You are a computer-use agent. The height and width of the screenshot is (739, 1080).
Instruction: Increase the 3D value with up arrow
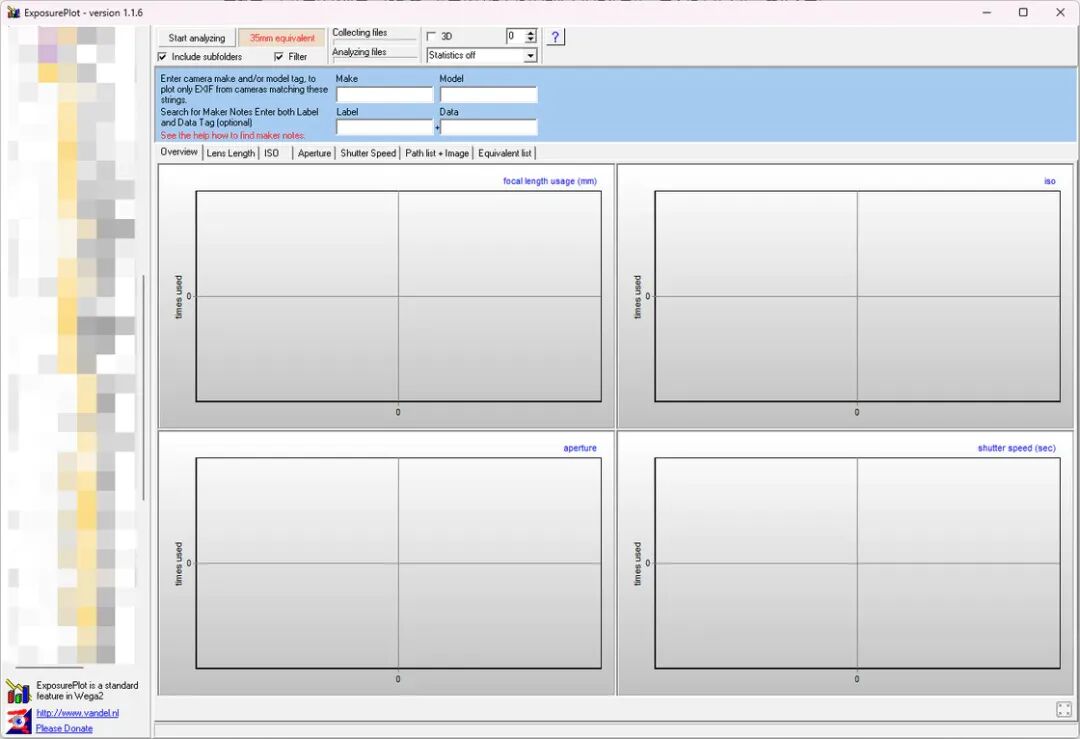click(x=530, y=32)
